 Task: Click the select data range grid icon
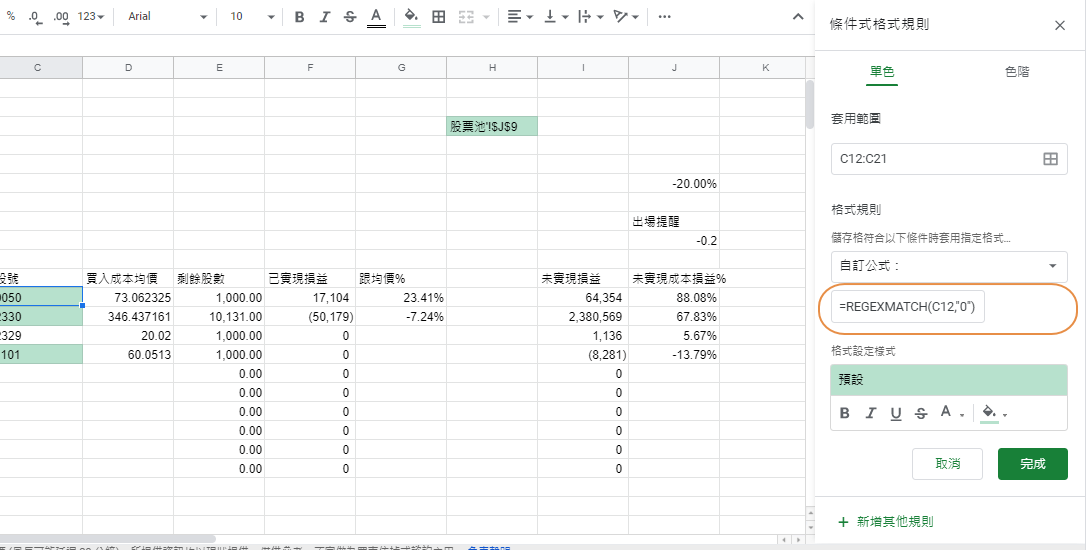(1050, 159)
